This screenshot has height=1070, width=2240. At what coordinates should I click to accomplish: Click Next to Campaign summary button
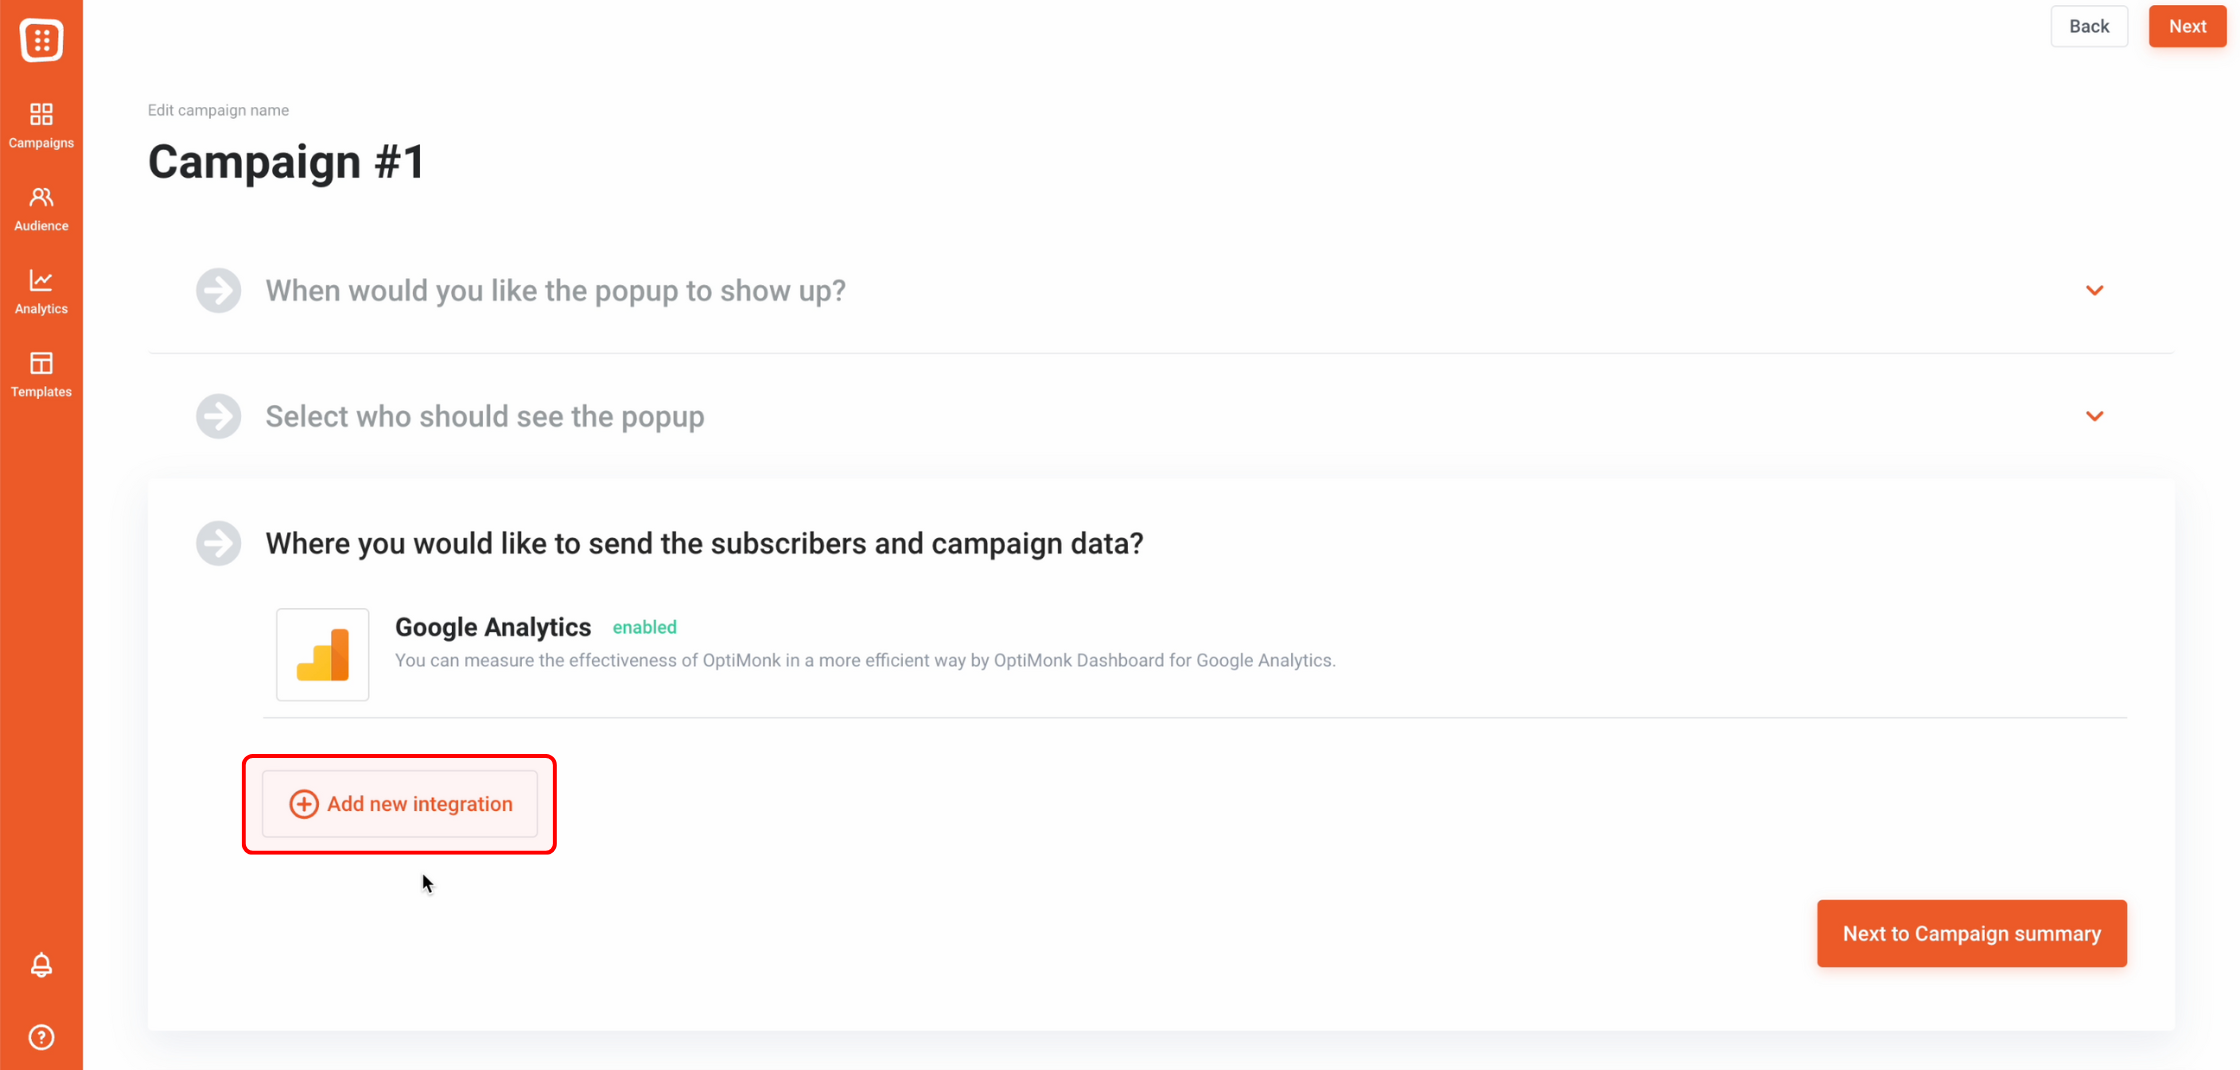[x=1972, y=933]
